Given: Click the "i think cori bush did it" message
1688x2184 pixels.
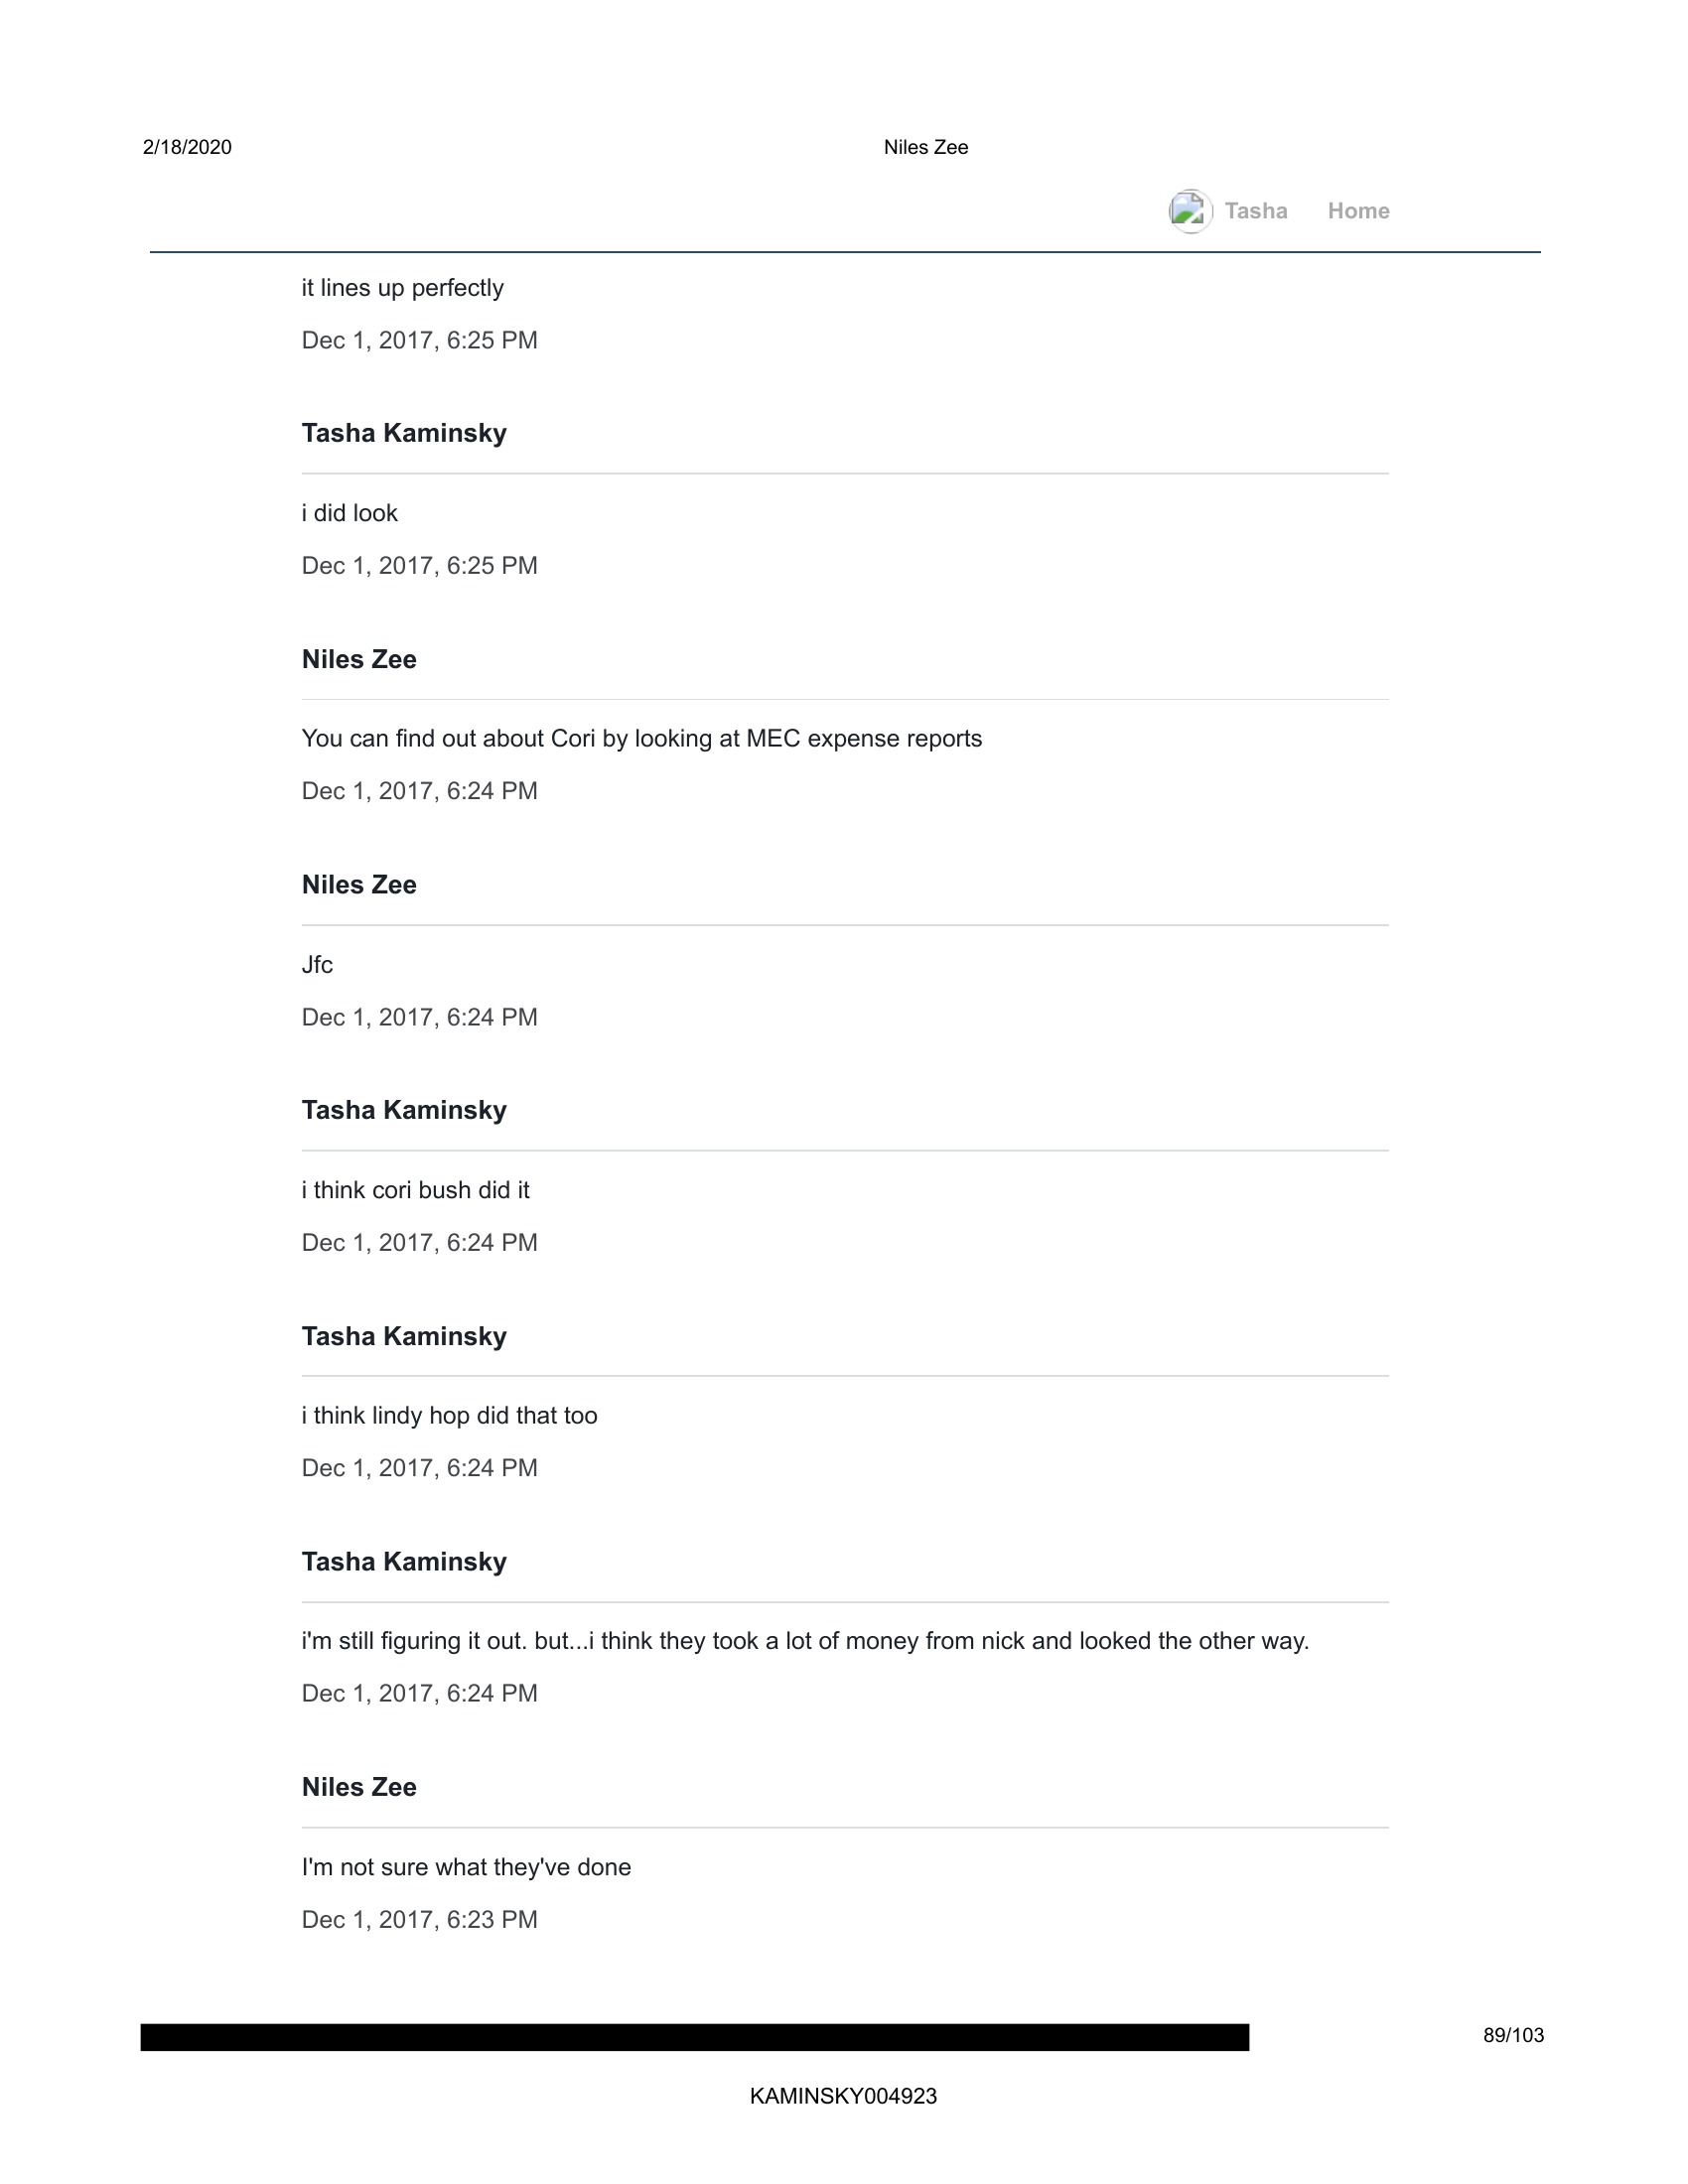Looking at the screenshot, I should [415, 1190].
